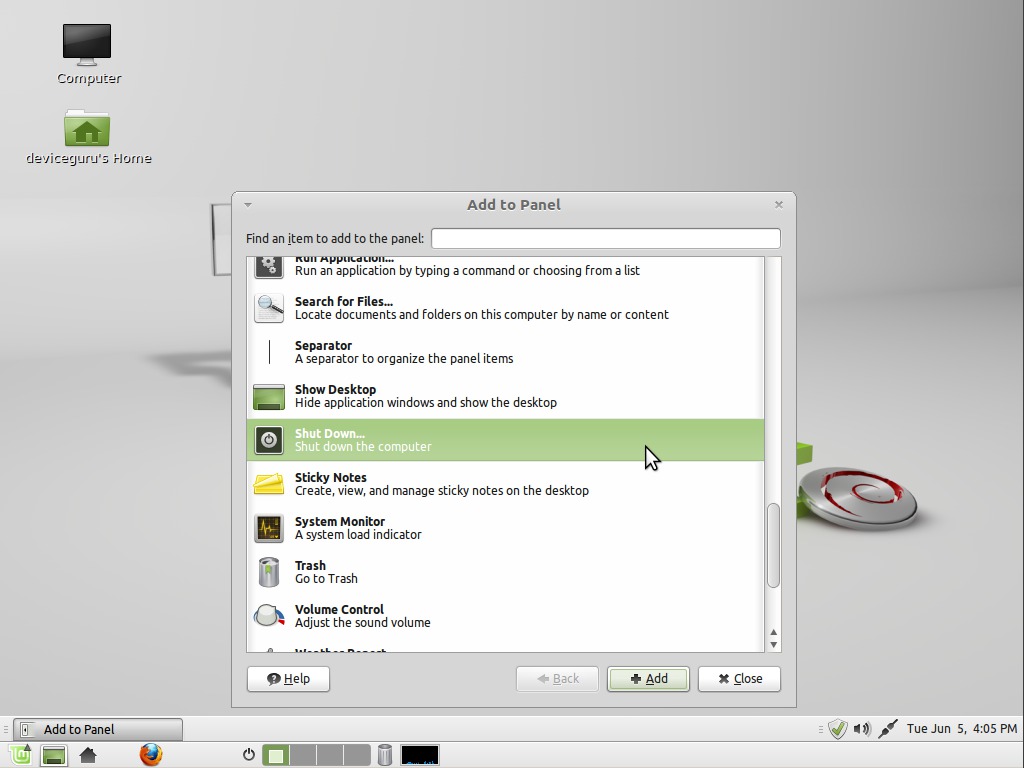This screenshot has width=1024, height=768.
Task: Select the Run Application gear icon
Action: coord(268,266)
